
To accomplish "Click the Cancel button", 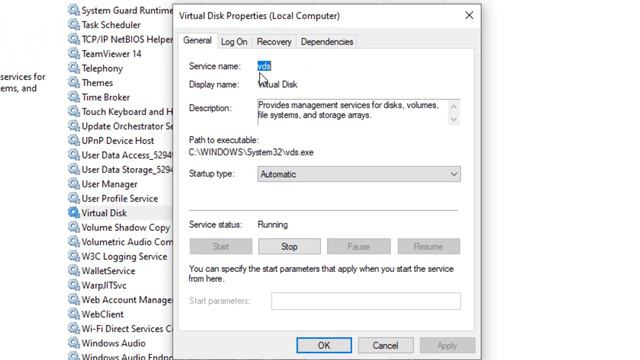I will 385,345.
